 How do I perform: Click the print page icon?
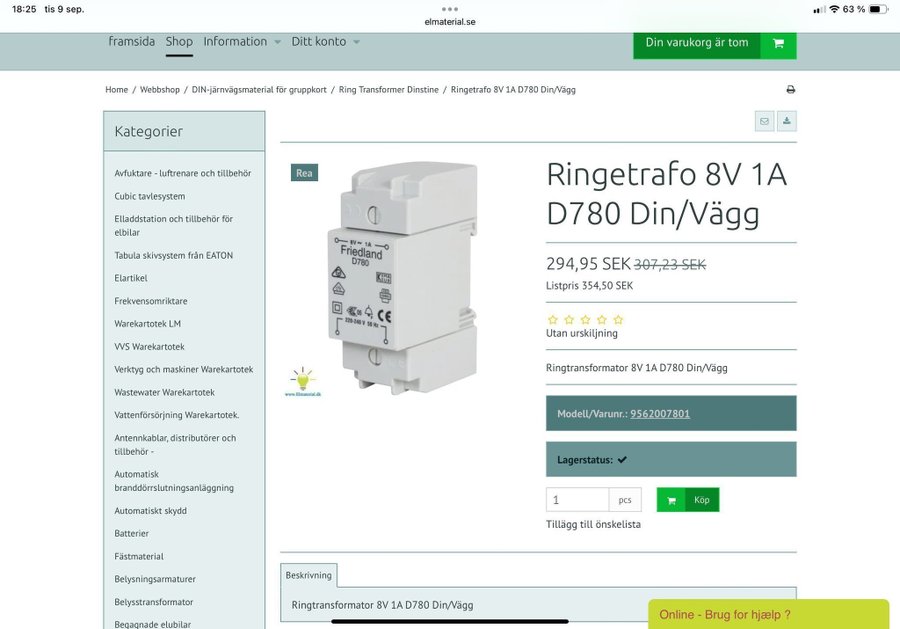tap(790, 90)
